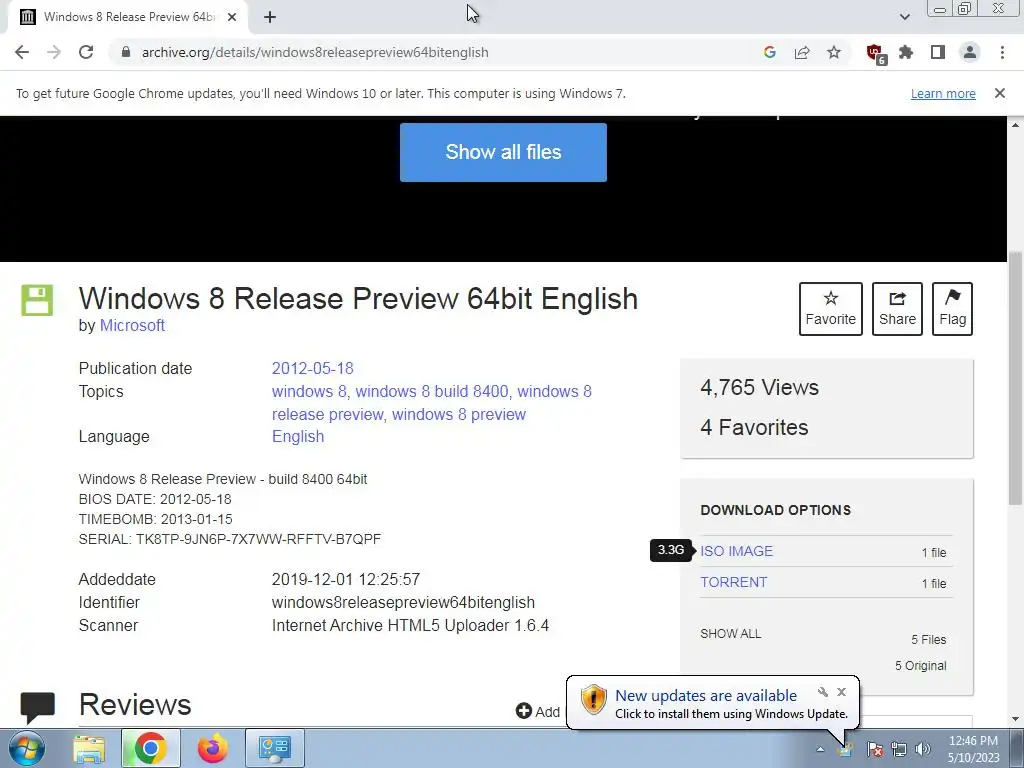Close the Windows 8 Release Preview tab
Image resolution: width=1024 pixels, height=768 pixels.
coord(232,17)
